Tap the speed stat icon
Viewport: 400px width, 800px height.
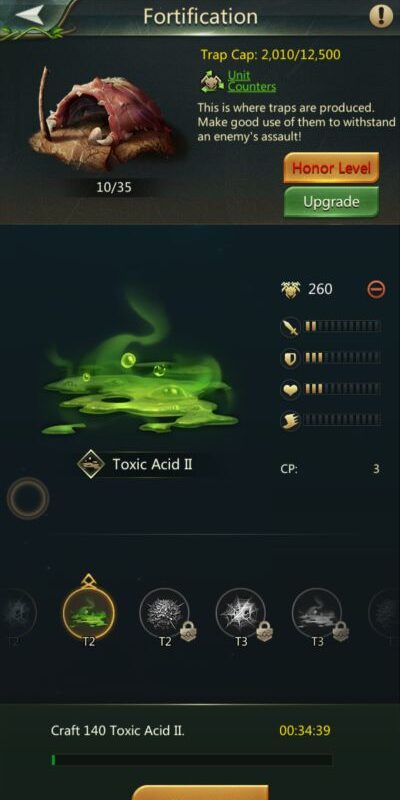[x=290, y=421]
